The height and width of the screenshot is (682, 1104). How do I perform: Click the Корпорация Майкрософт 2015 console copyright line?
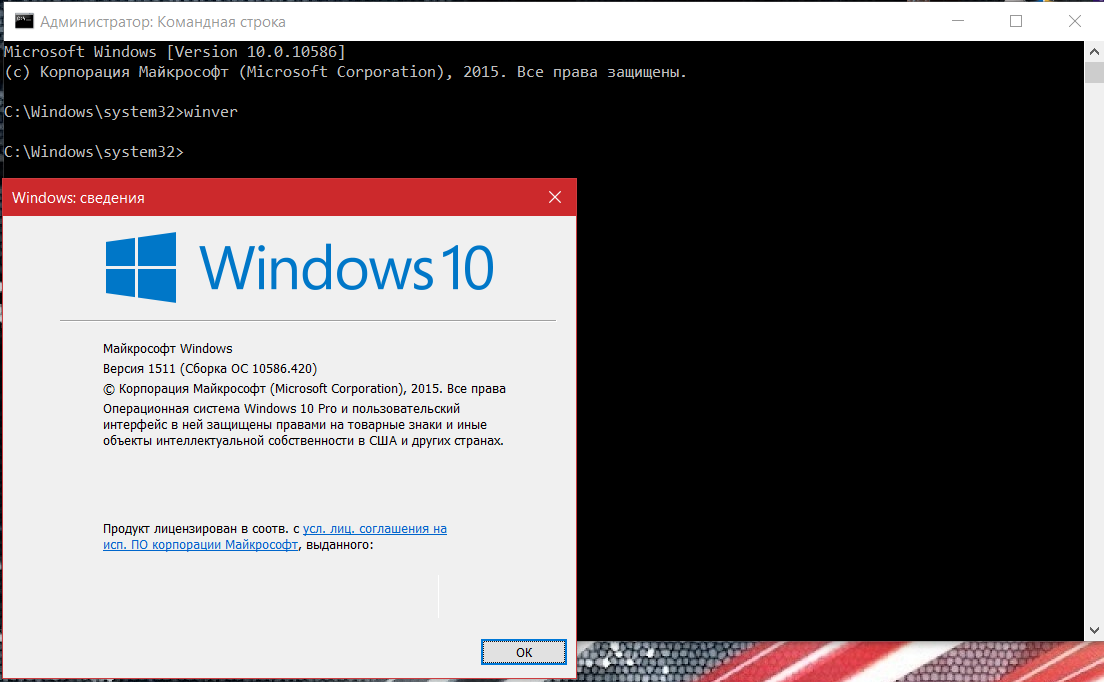(x=345, y=72)
